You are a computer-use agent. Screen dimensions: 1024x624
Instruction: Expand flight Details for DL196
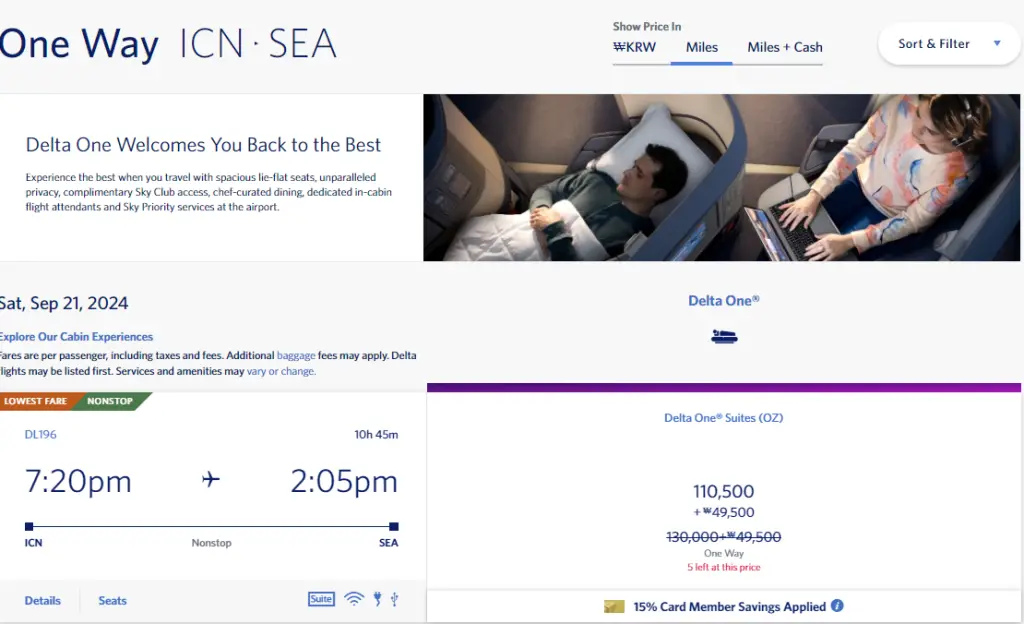pos(43,600)
